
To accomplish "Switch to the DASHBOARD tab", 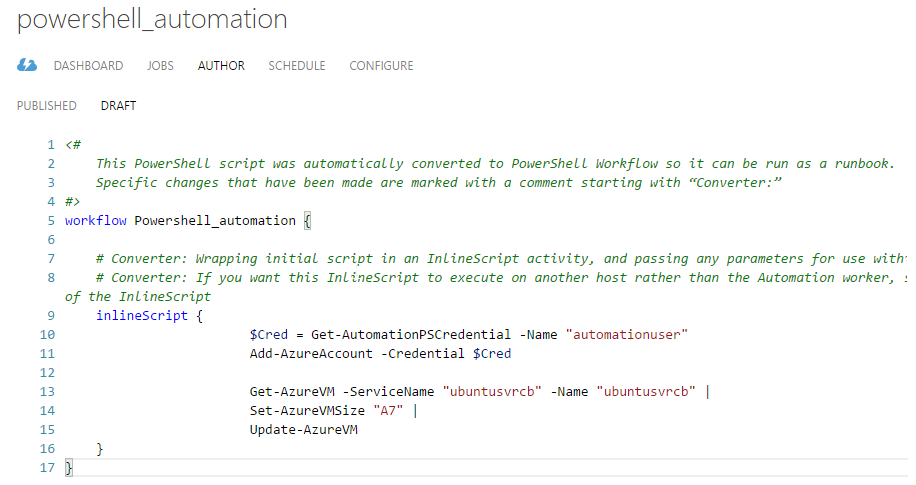I will pyautogui.click(x=88, y=65).
